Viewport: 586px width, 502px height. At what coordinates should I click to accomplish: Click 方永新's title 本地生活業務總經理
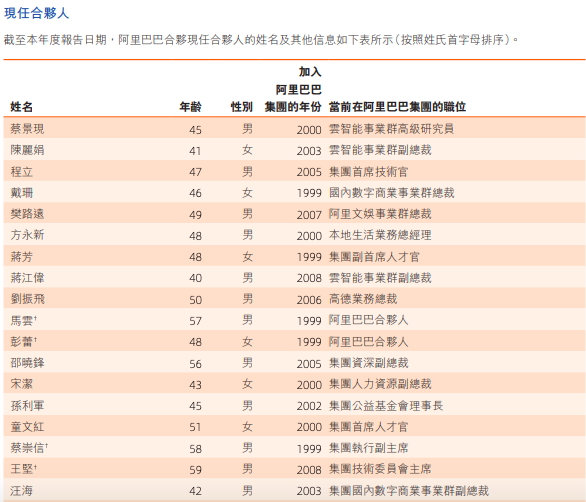tap(380, 235)
